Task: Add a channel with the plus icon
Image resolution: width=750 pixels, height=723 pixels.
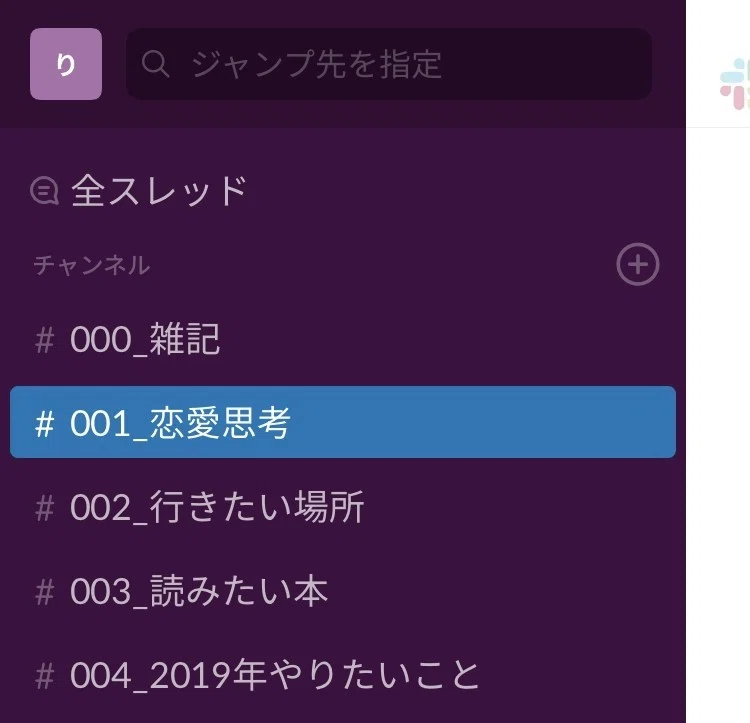Action: (x=638, y=264)
